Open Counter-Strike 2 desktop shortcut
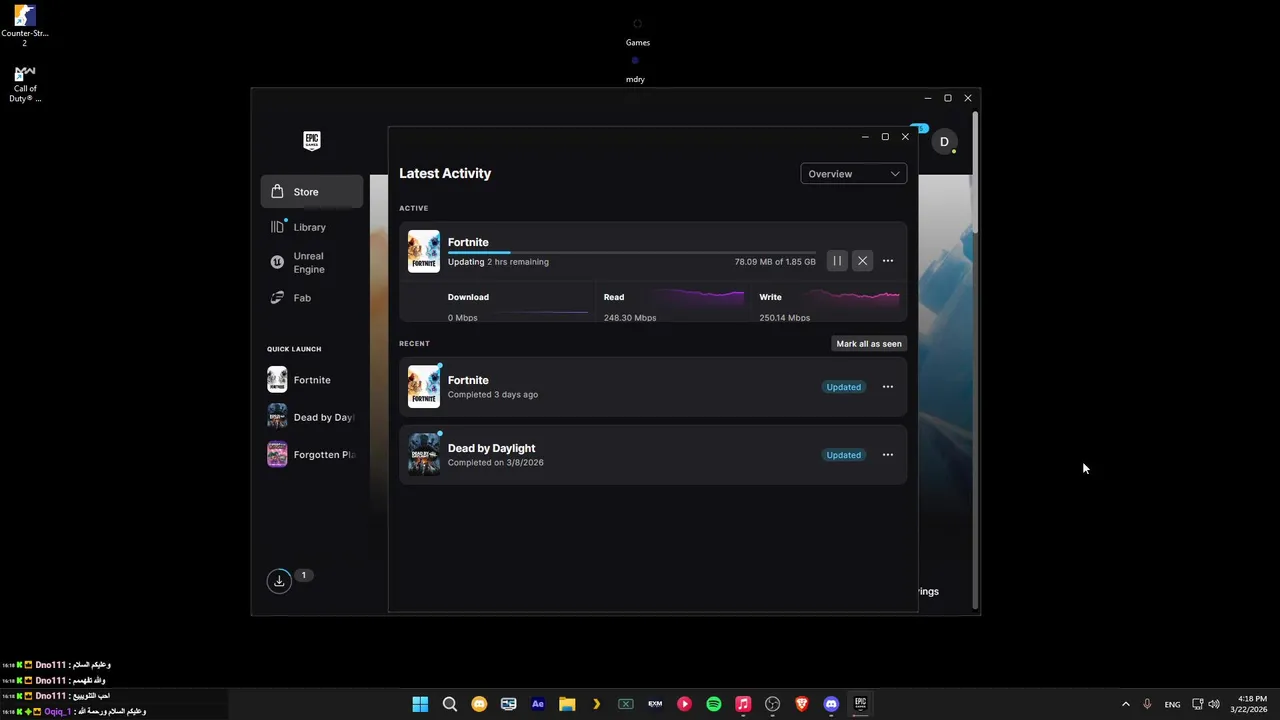Screen dimensions: 1280x720 pyautogui.click(x=25, y=26)
